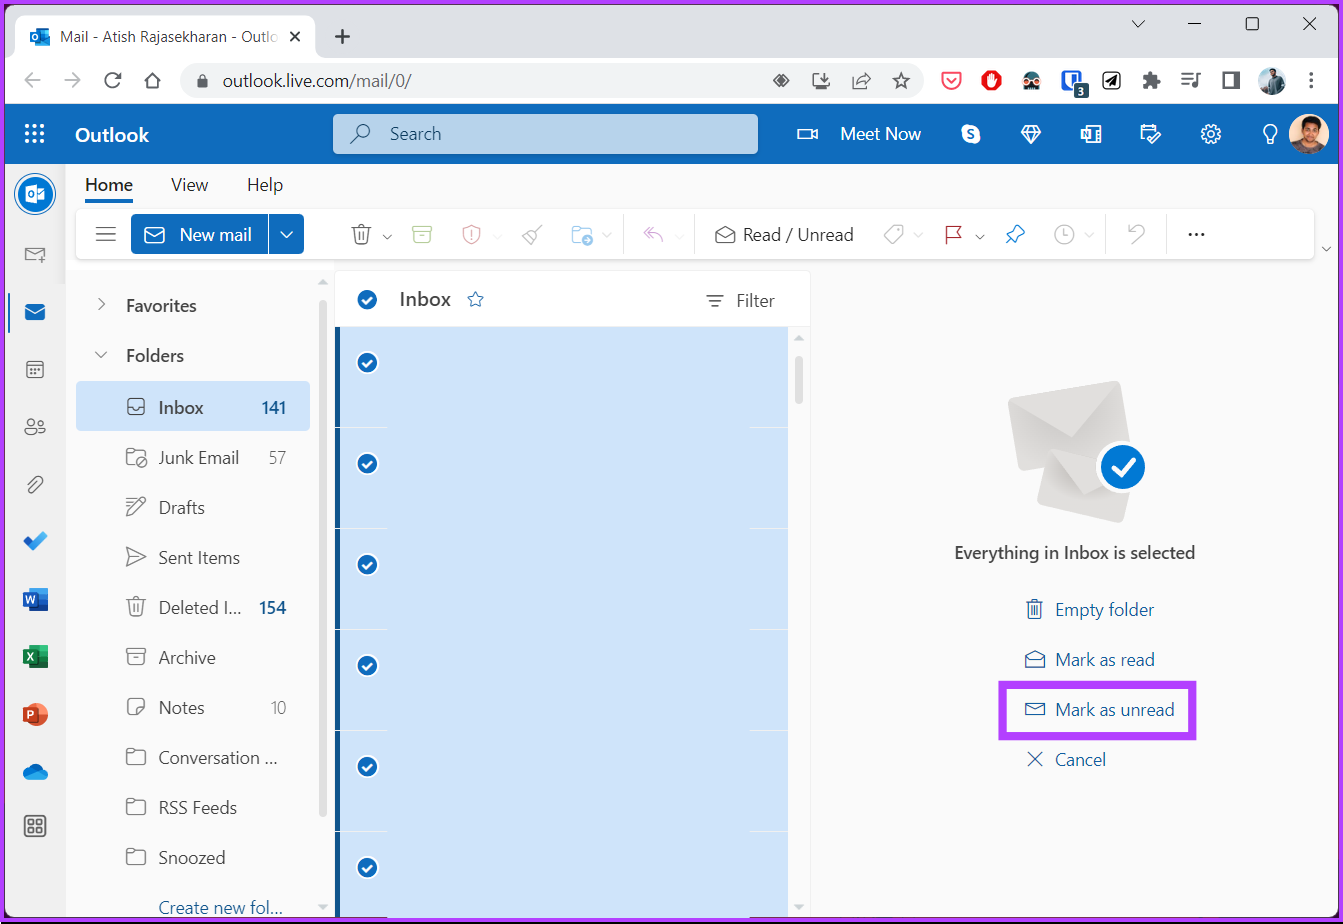This screenshot has width=1343, height=924.
Task: Click Mark as unread
Action: pyautogui.click(x=1100, y=710)
